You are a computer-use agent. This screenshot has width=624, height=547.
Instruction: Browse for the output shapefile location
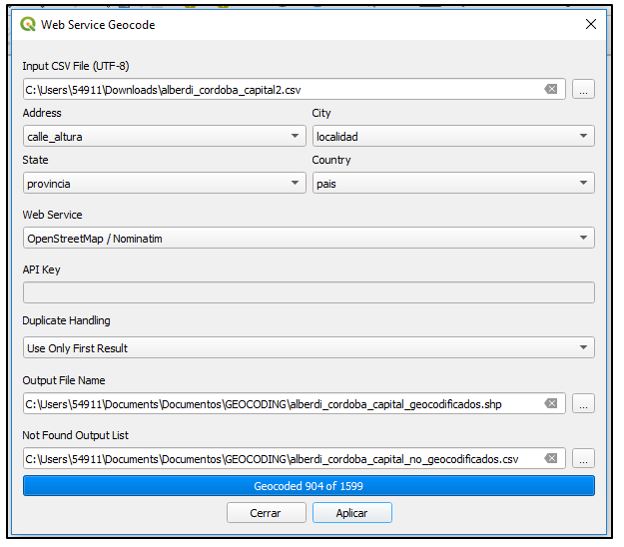pyautogui.click(x=583, y=403)
